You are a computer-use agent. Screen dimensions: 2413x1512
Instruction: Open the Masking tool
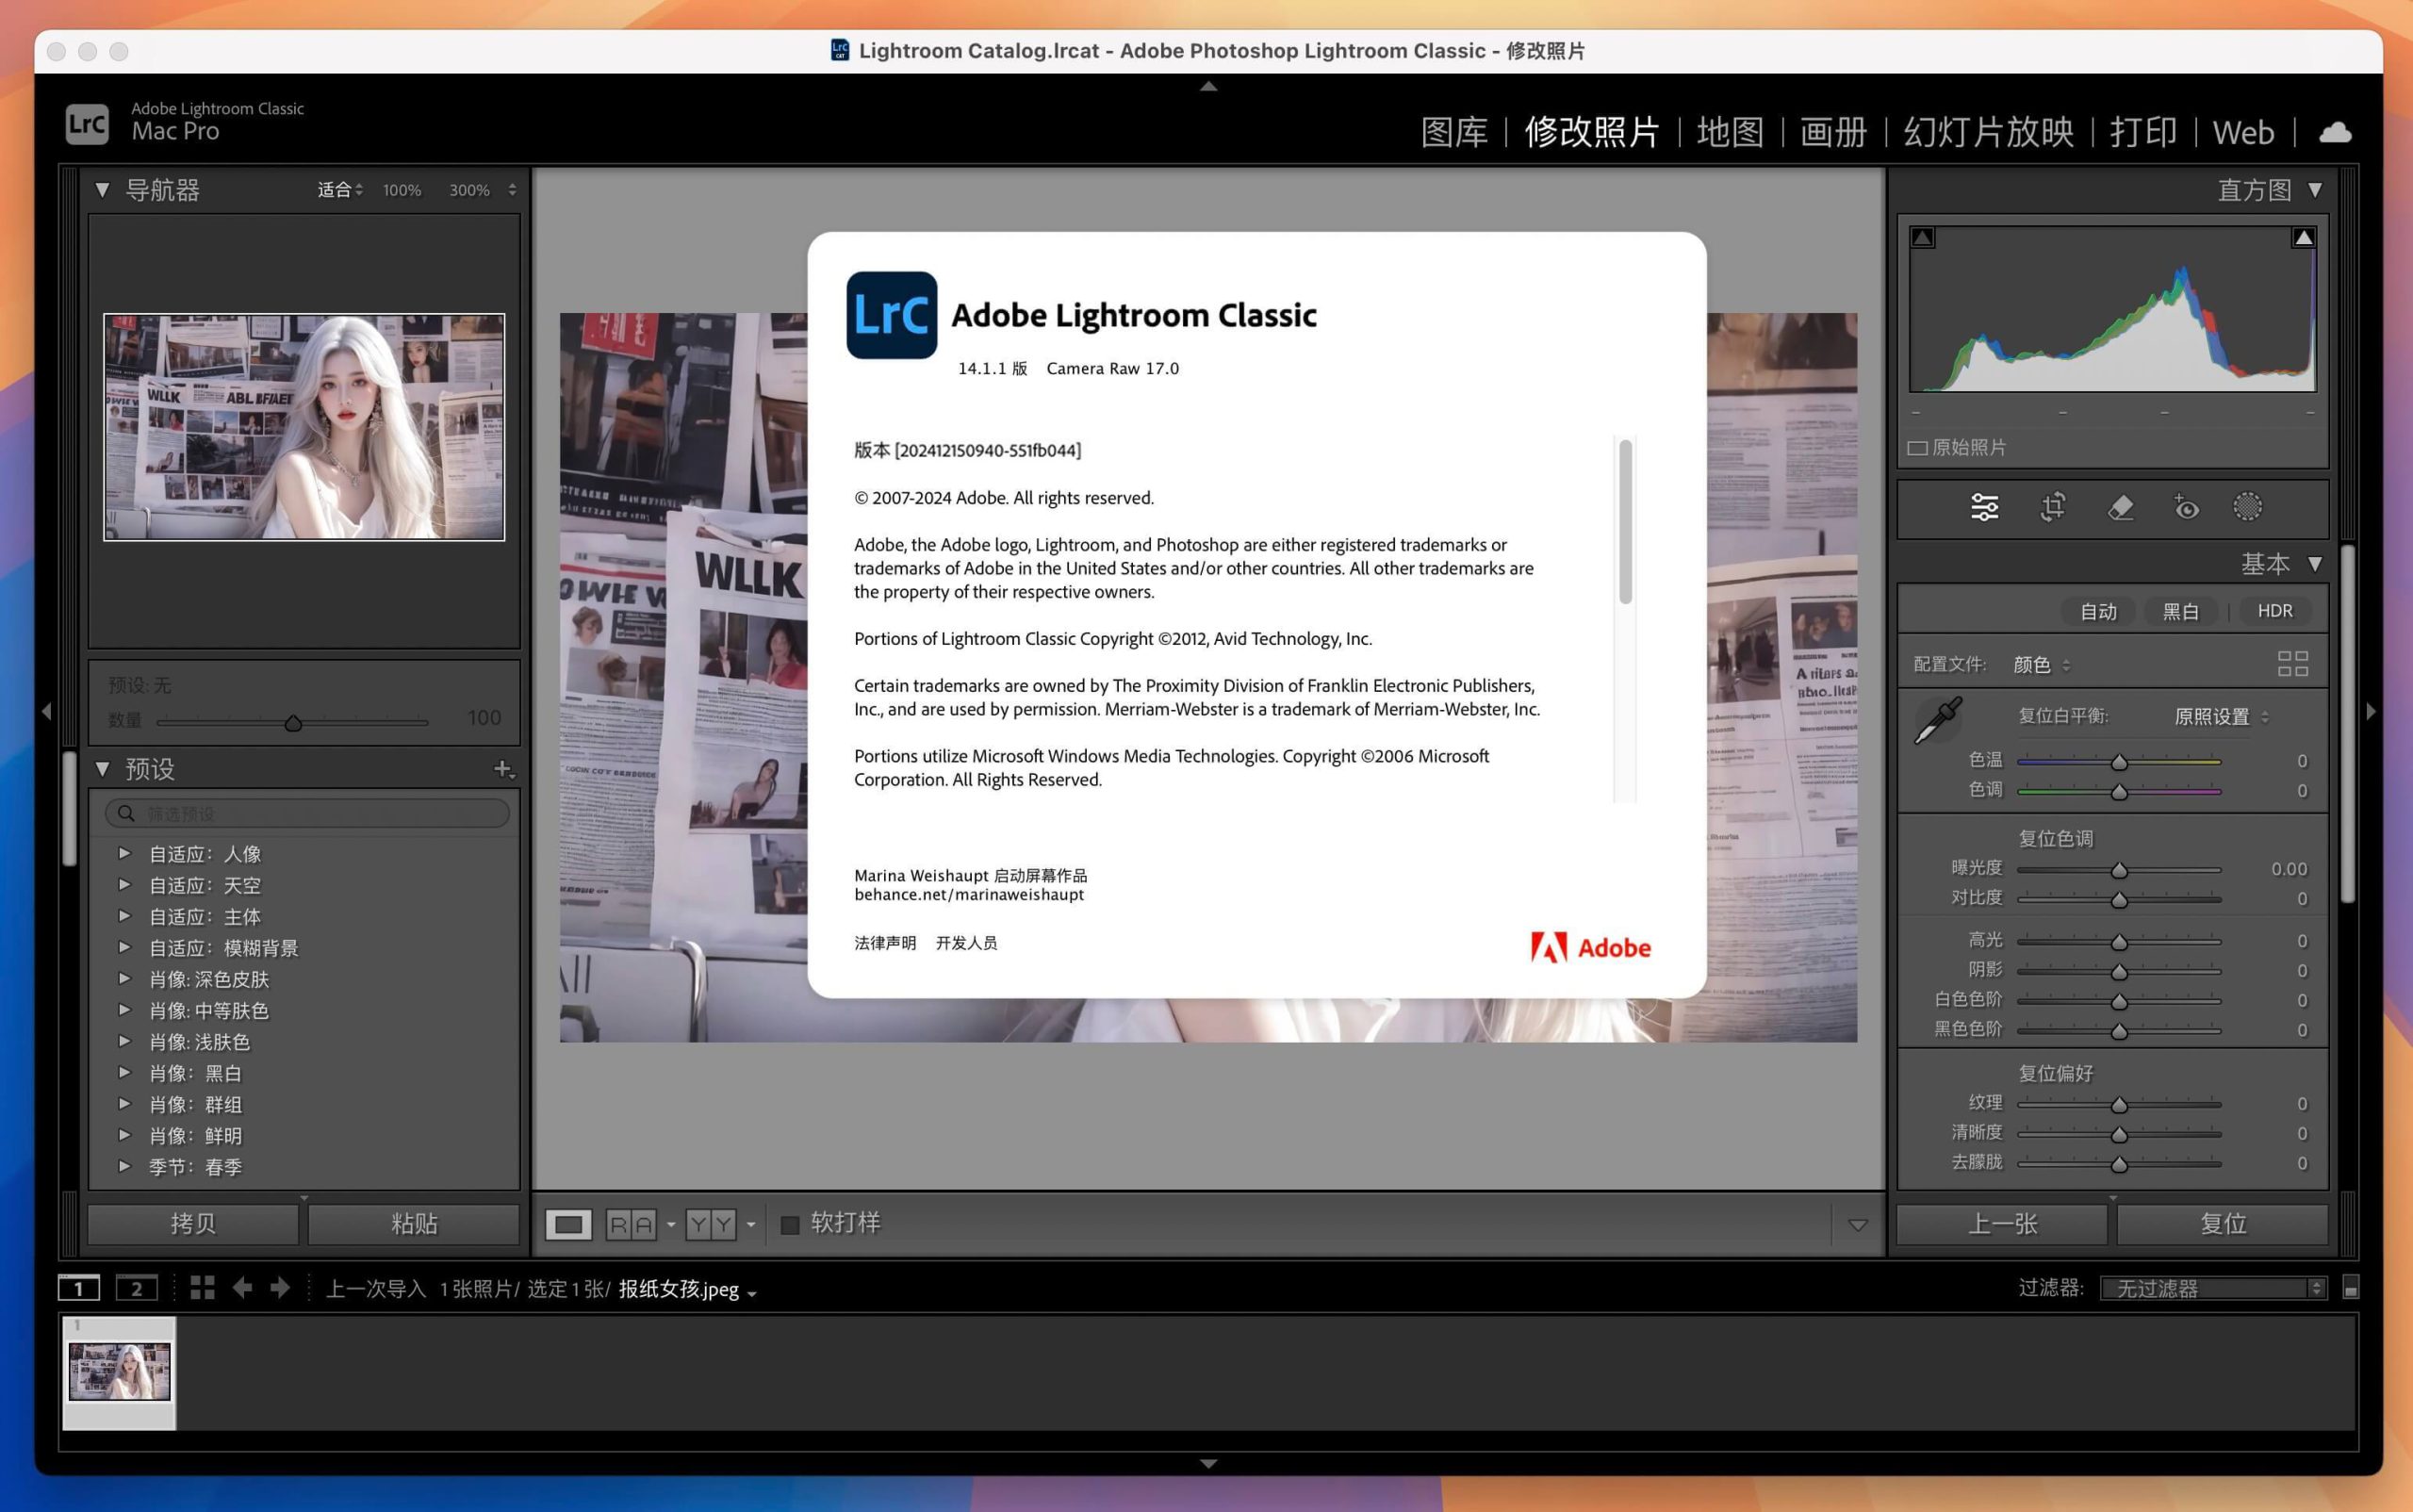(2249, 508)
